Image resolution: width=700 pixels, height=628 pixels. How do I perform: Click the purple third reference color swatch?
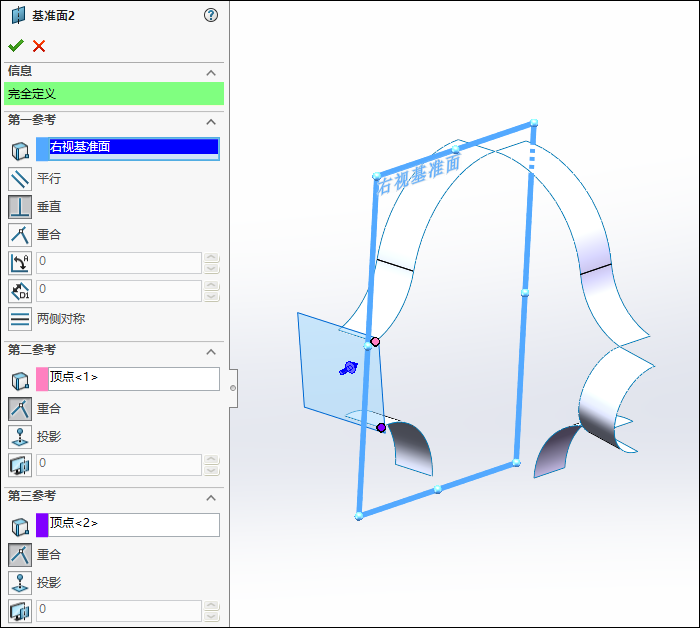(x=42, y=525)
